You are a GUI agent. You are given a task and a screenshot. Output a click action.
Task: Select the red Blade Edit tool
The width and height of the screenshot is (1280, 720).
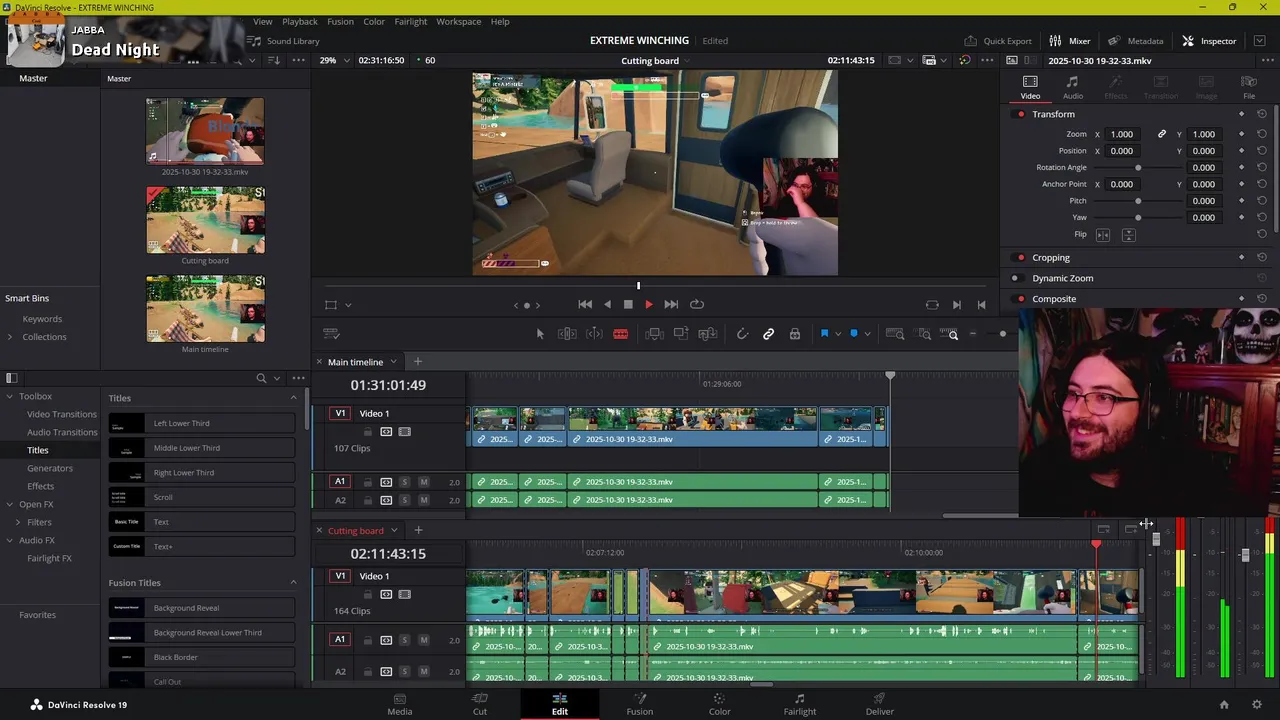coord(620,334)
